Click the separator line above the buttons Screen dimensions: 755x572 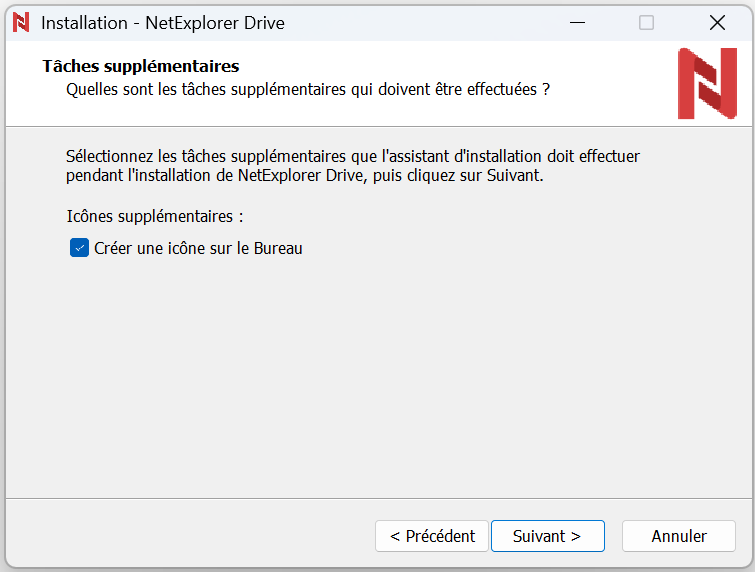378,498
